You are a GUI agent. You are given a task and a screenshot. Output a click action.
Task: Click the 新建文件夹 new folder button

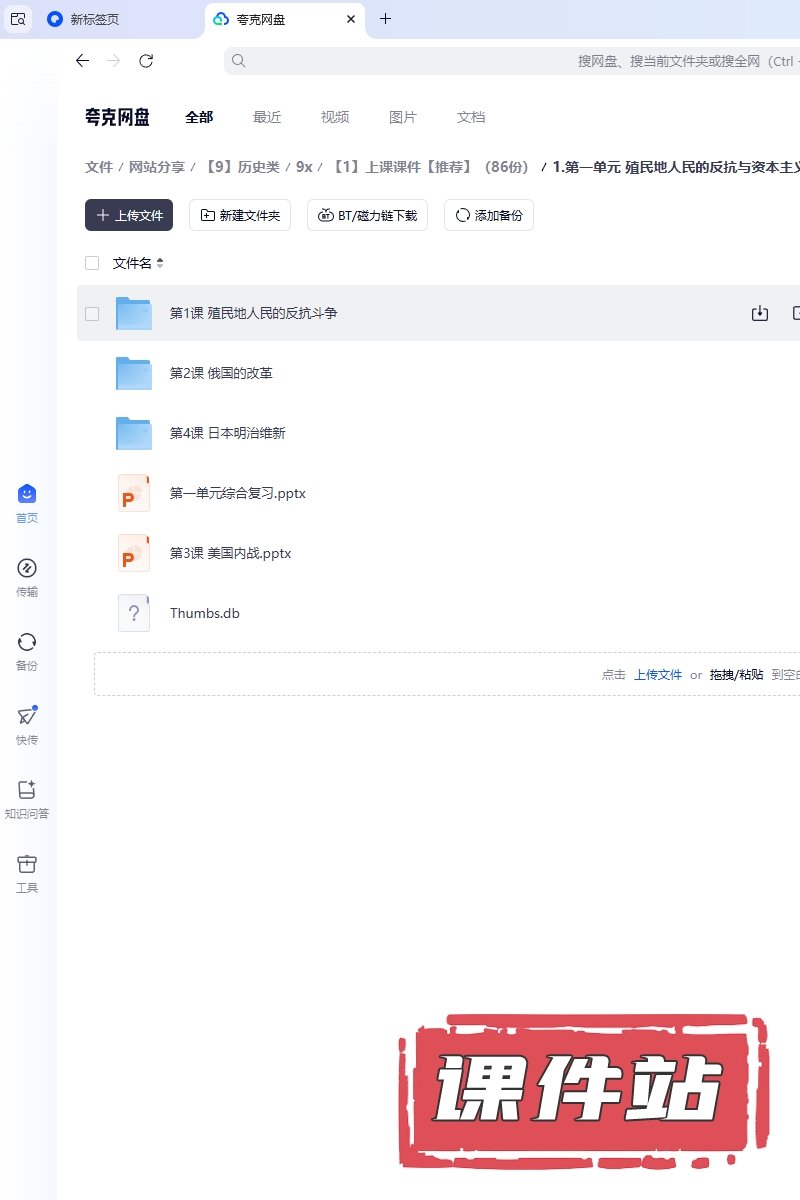[x=240, y=215]
